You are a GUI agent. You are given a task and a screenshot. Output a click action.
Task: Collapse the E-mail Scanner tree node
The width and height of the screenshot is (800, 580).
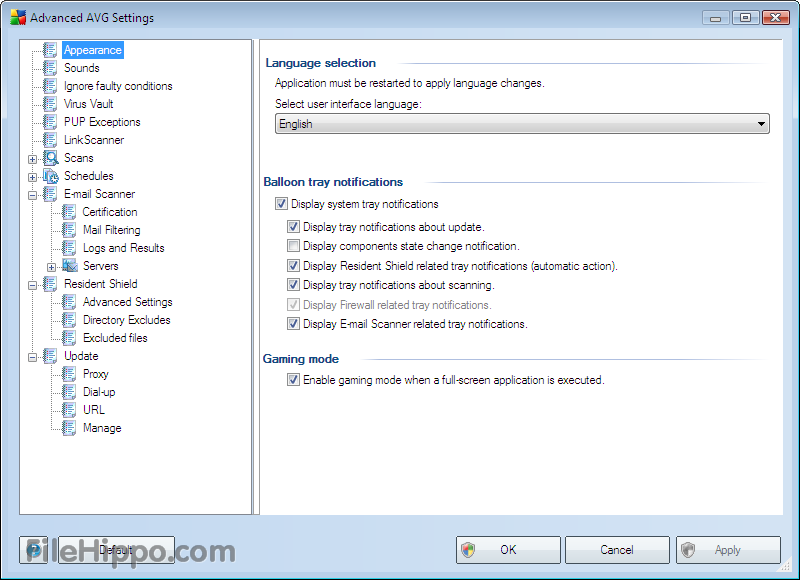pyautogui.click(x=33, y=195)
